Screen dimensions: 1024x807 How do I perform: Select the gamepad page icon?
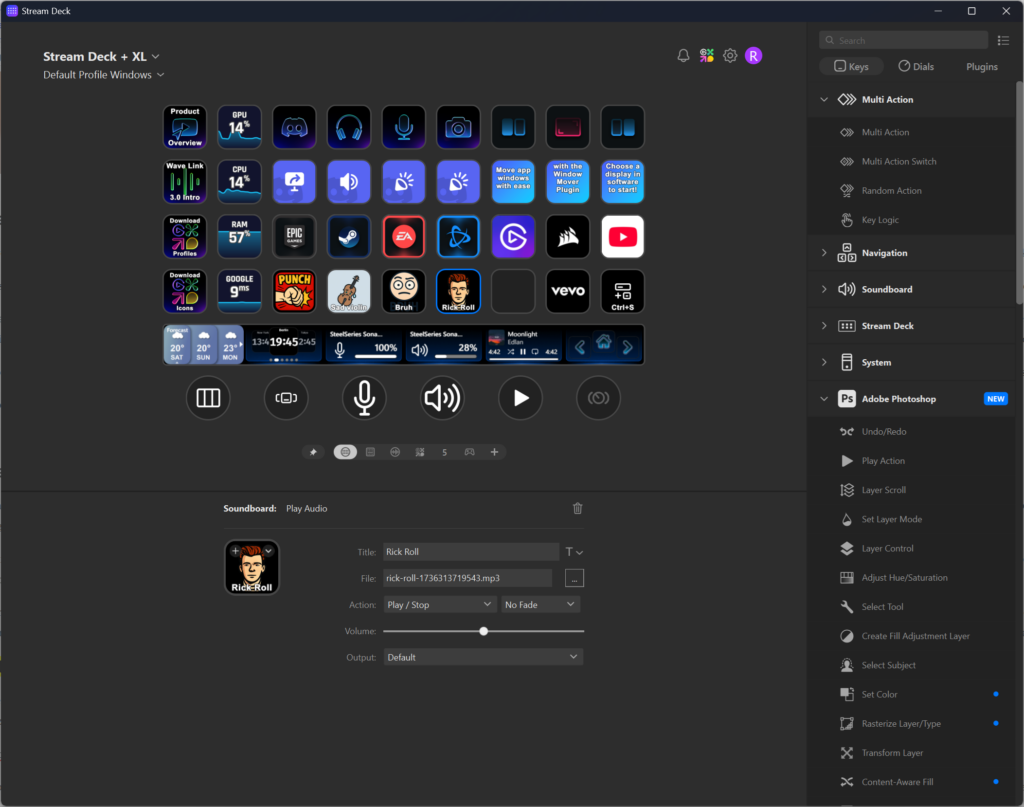coord(470,452)
